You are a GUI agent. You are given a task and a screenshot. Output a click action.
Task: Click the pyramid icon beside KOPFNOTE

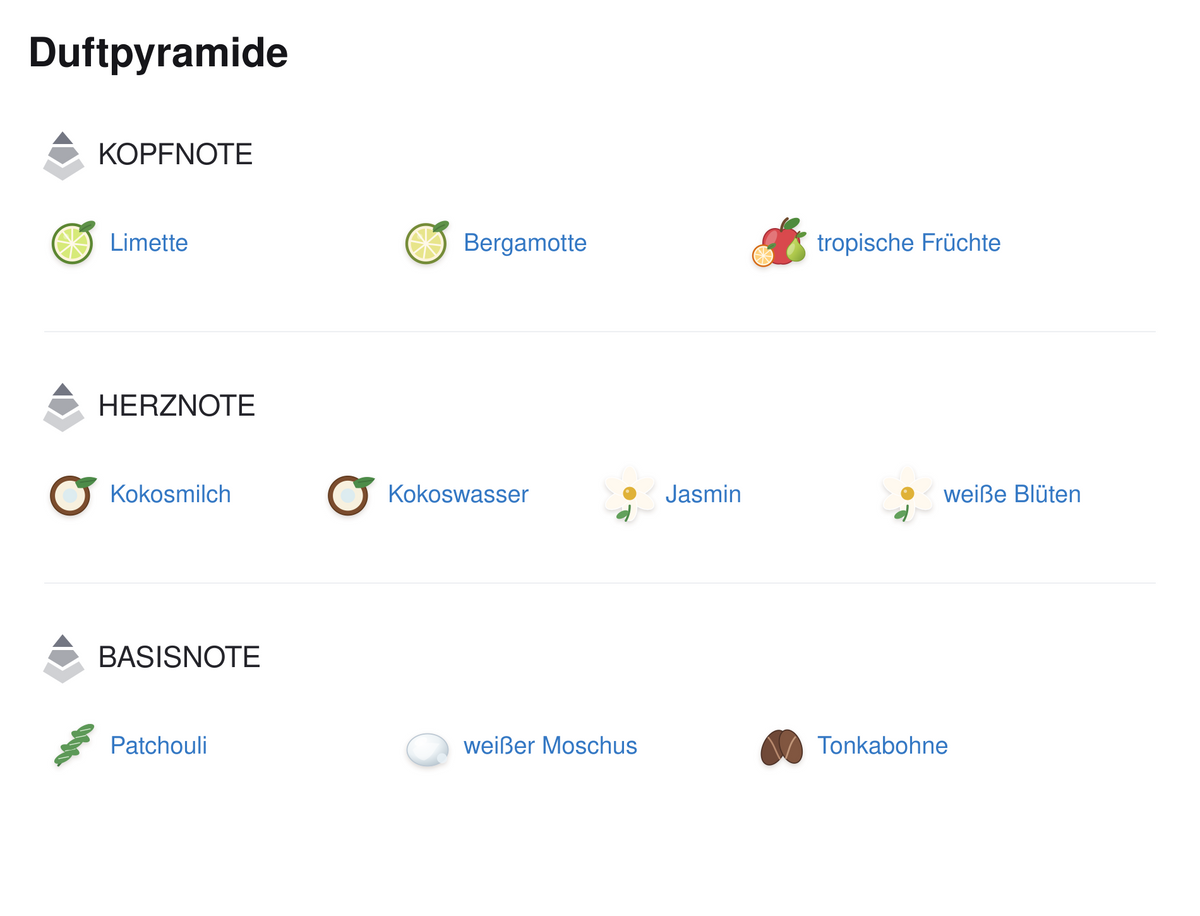click(x=64, y=155)
